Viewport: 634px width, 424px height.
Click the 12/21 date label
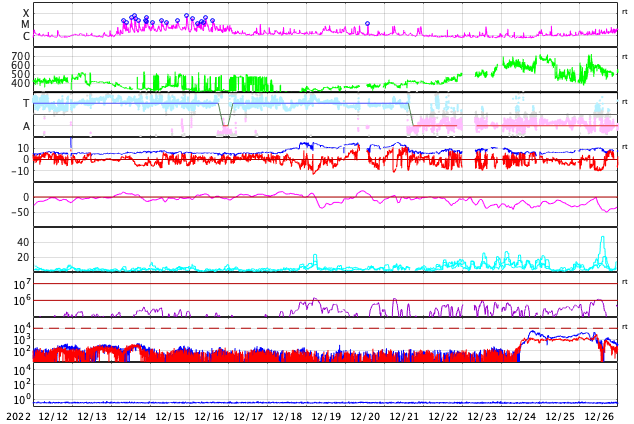[x=404, y=417]
